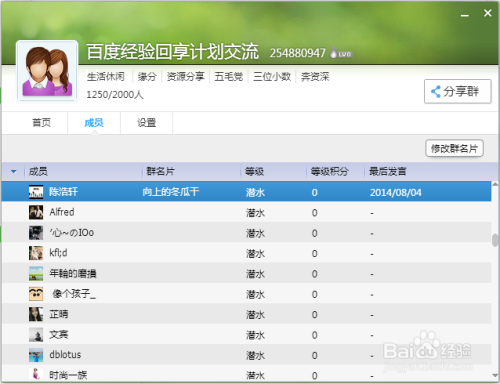Click the 修改群名片 button
This screenshot has width=500, height=384.
[454, 148]
